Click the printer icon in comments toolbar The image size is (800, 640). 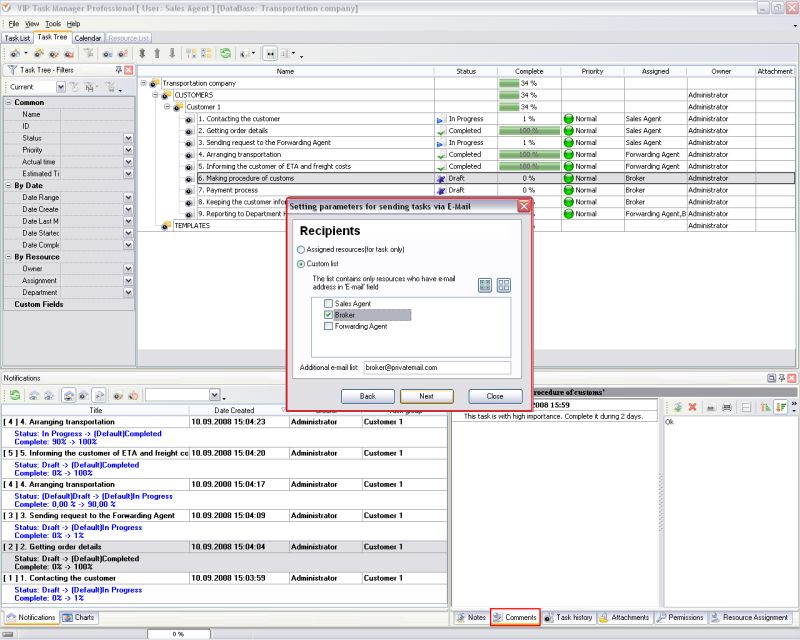(727, 407)
